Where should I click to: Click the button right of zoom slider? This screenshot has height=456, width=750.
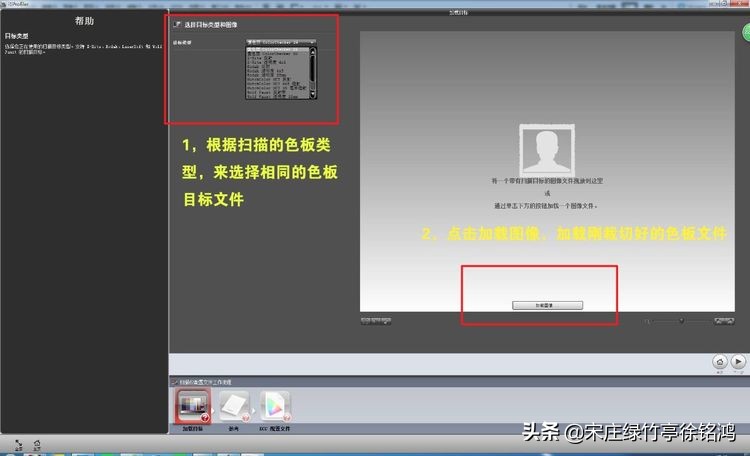[724, 321]
